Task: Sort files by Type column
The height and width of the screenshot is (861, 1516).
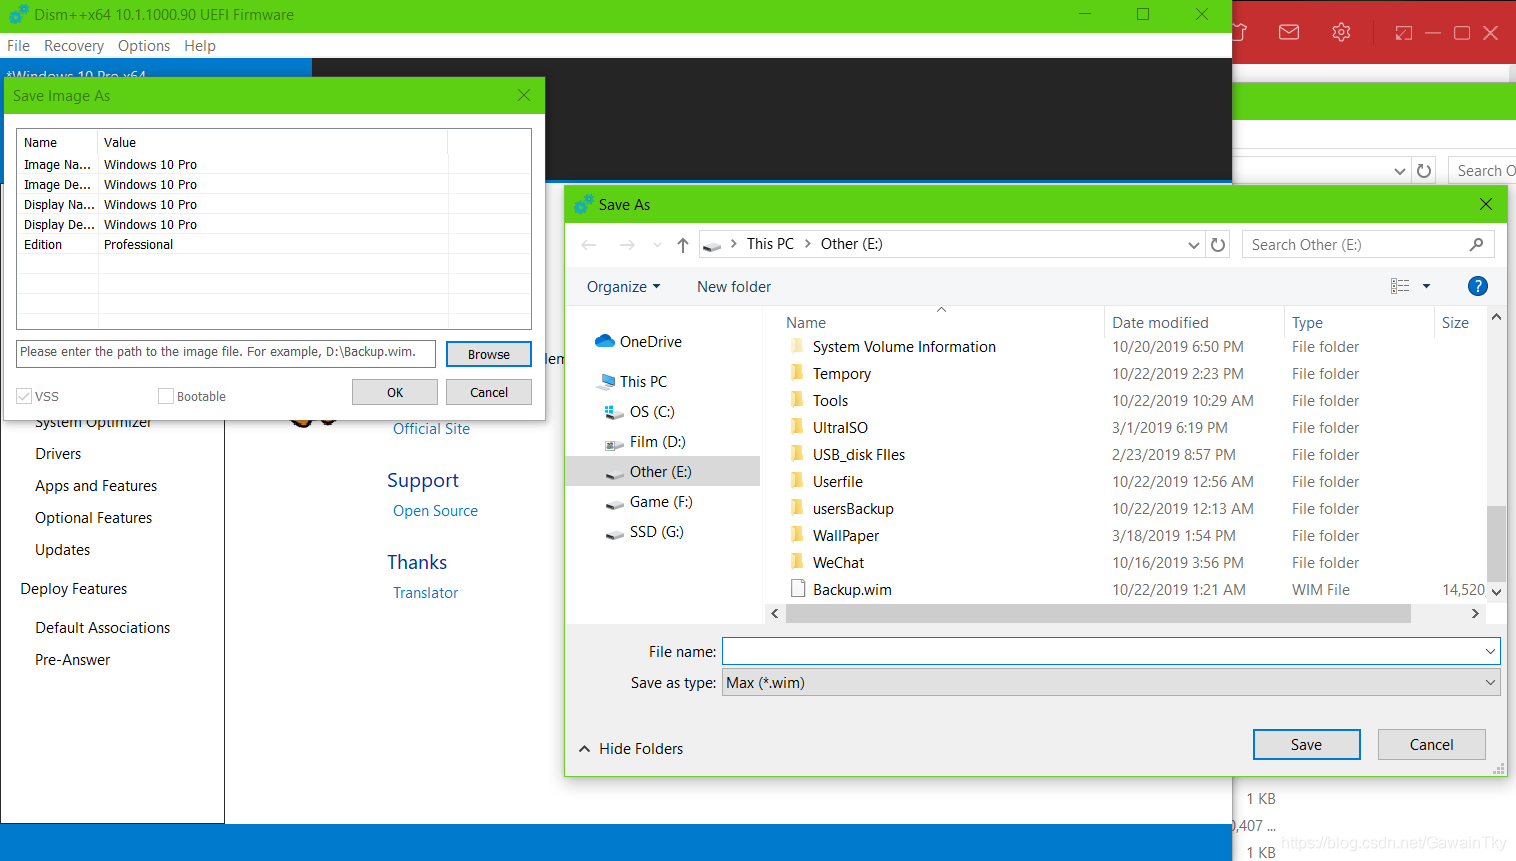Action: coord(1307,322)
